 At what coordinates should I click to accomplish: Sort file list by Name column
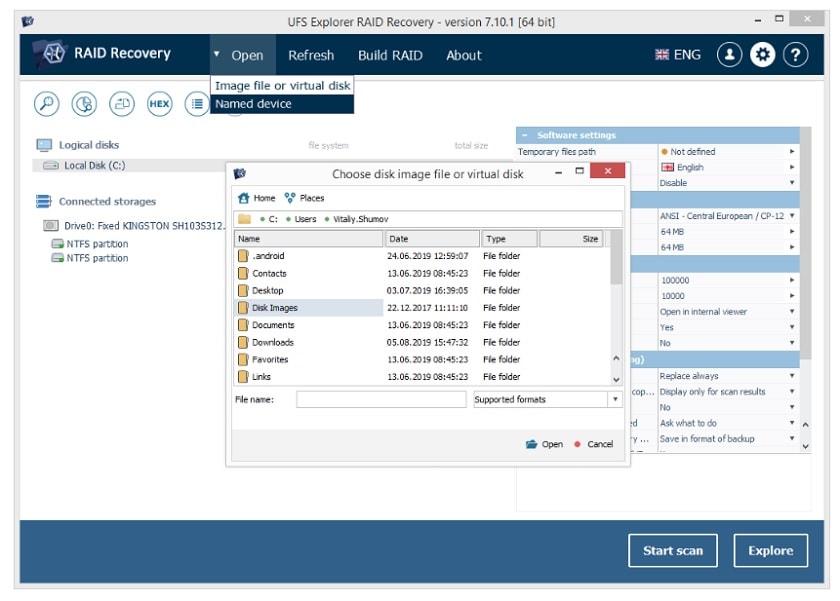[309, 239]
